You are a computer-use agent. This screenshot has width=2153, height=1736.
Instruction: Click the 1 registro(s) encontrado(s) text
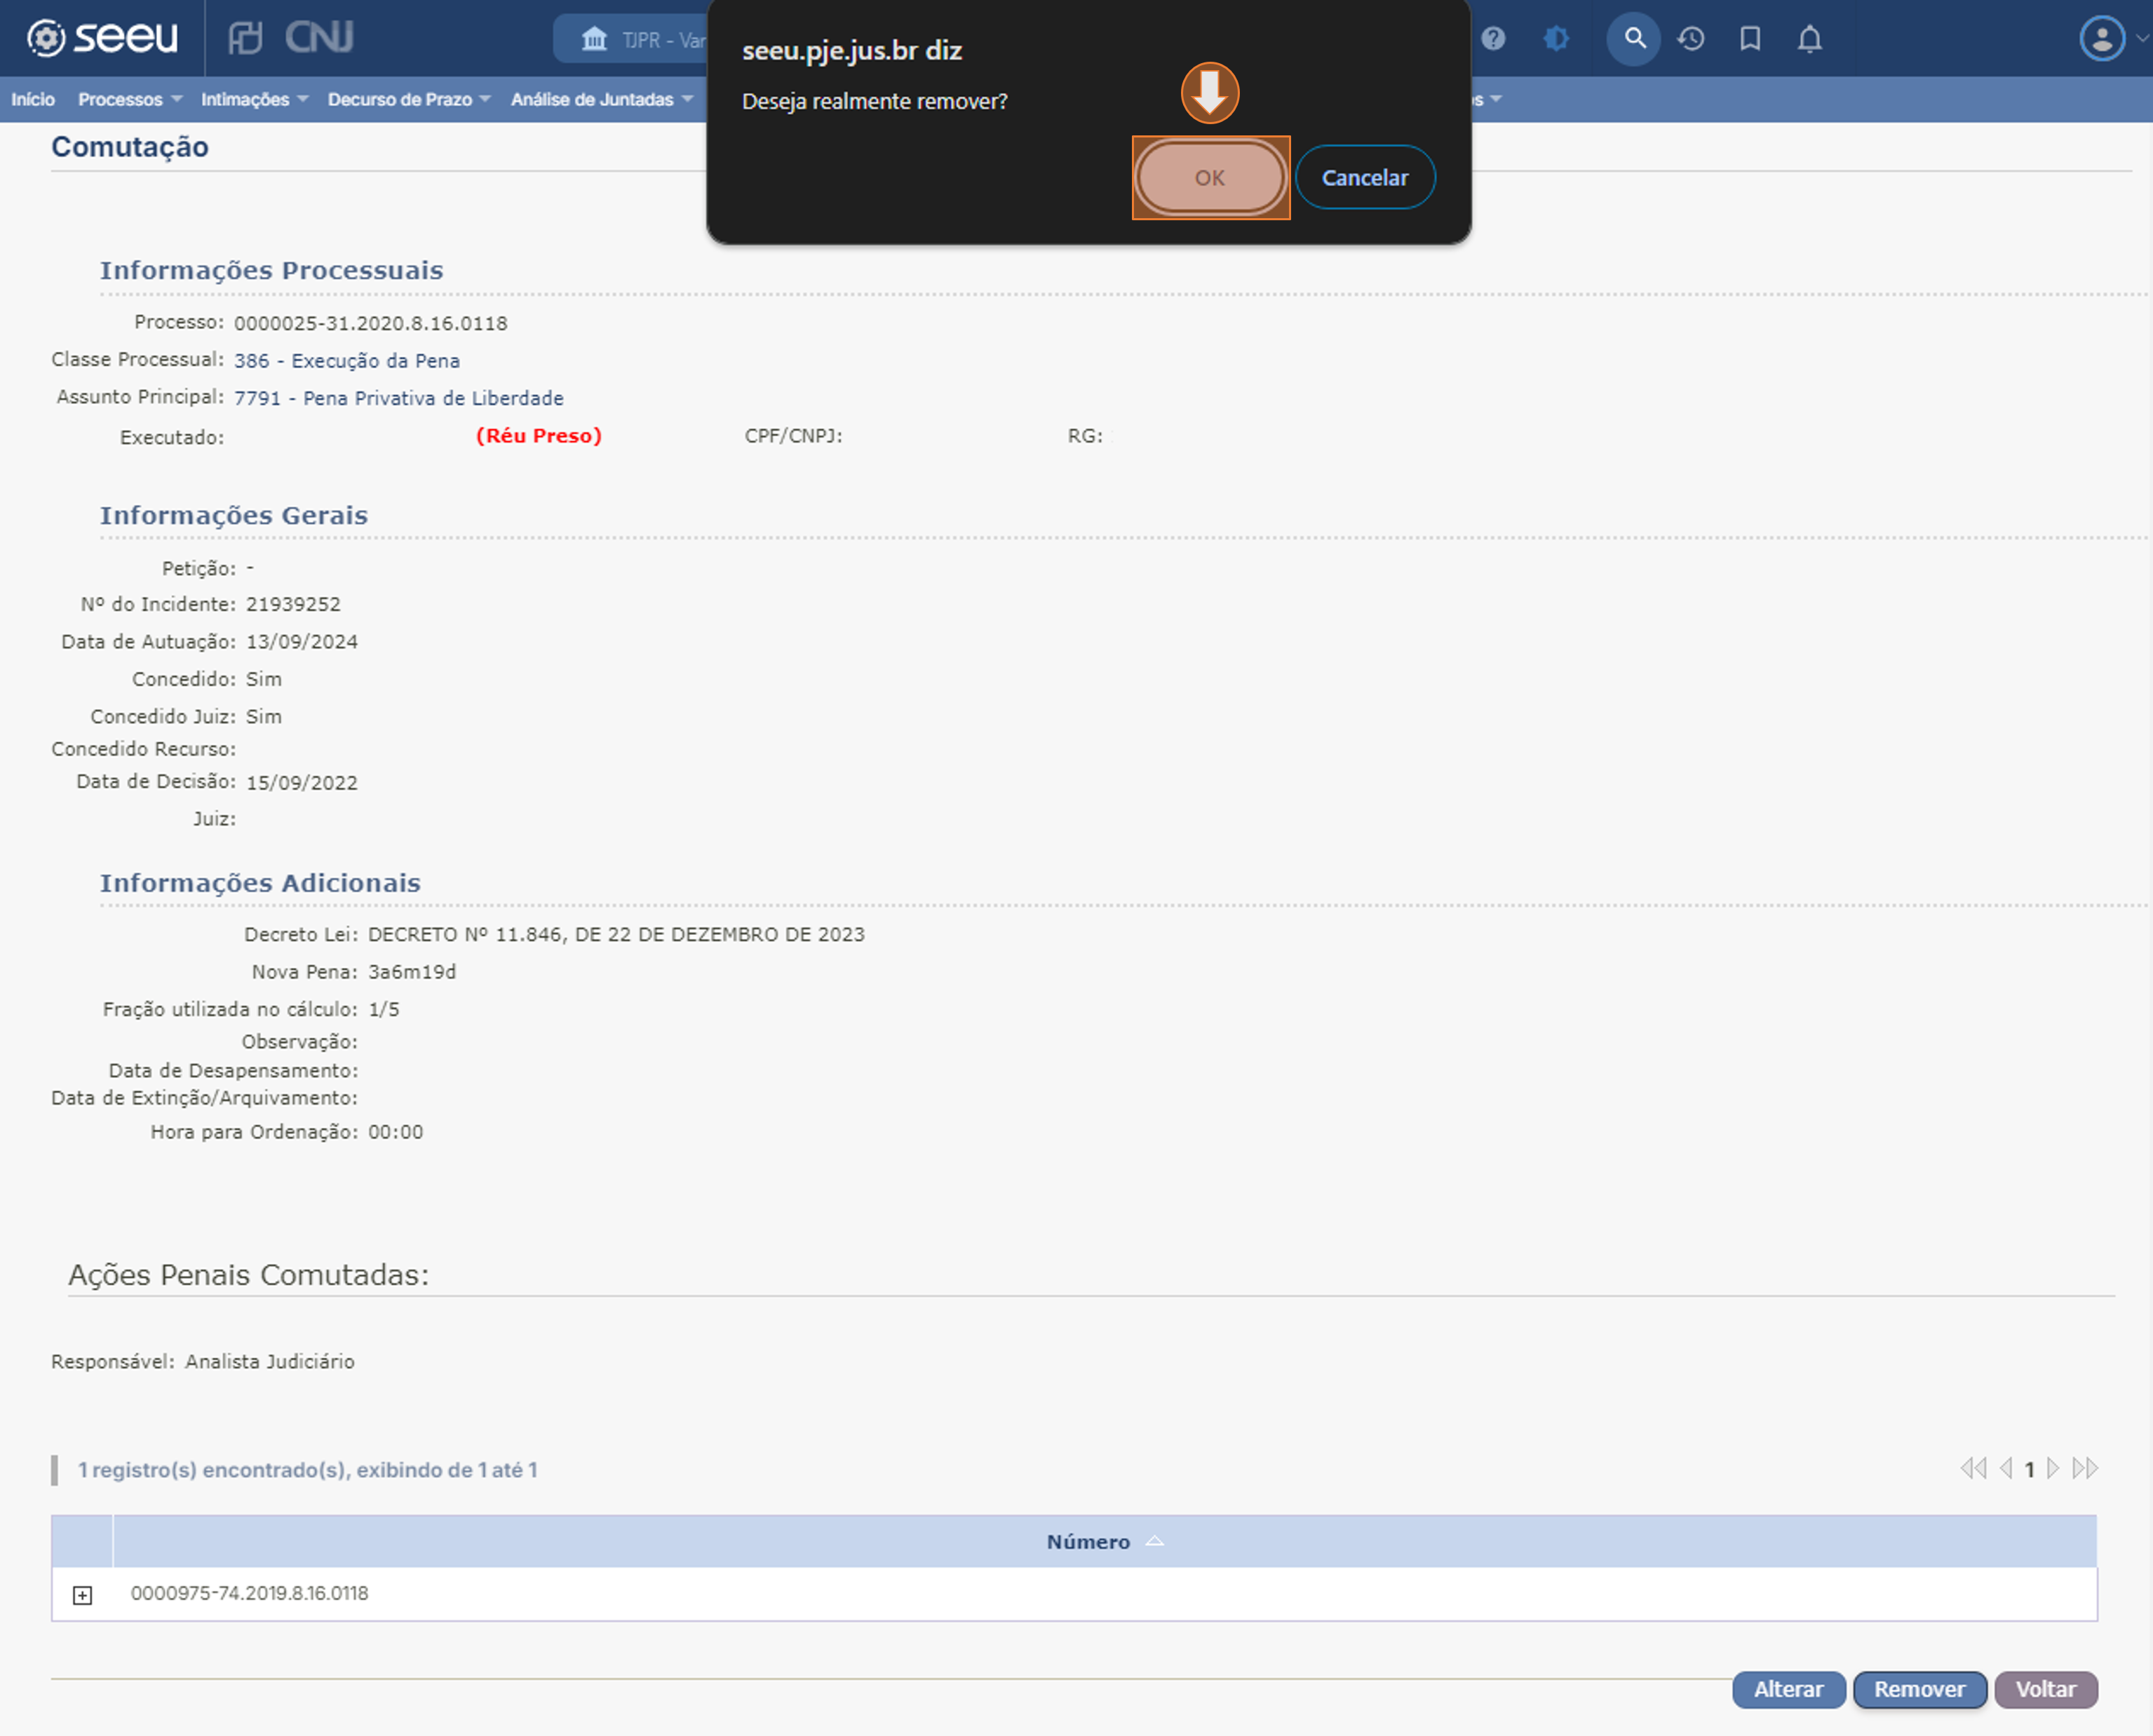tap(308, 1469)
